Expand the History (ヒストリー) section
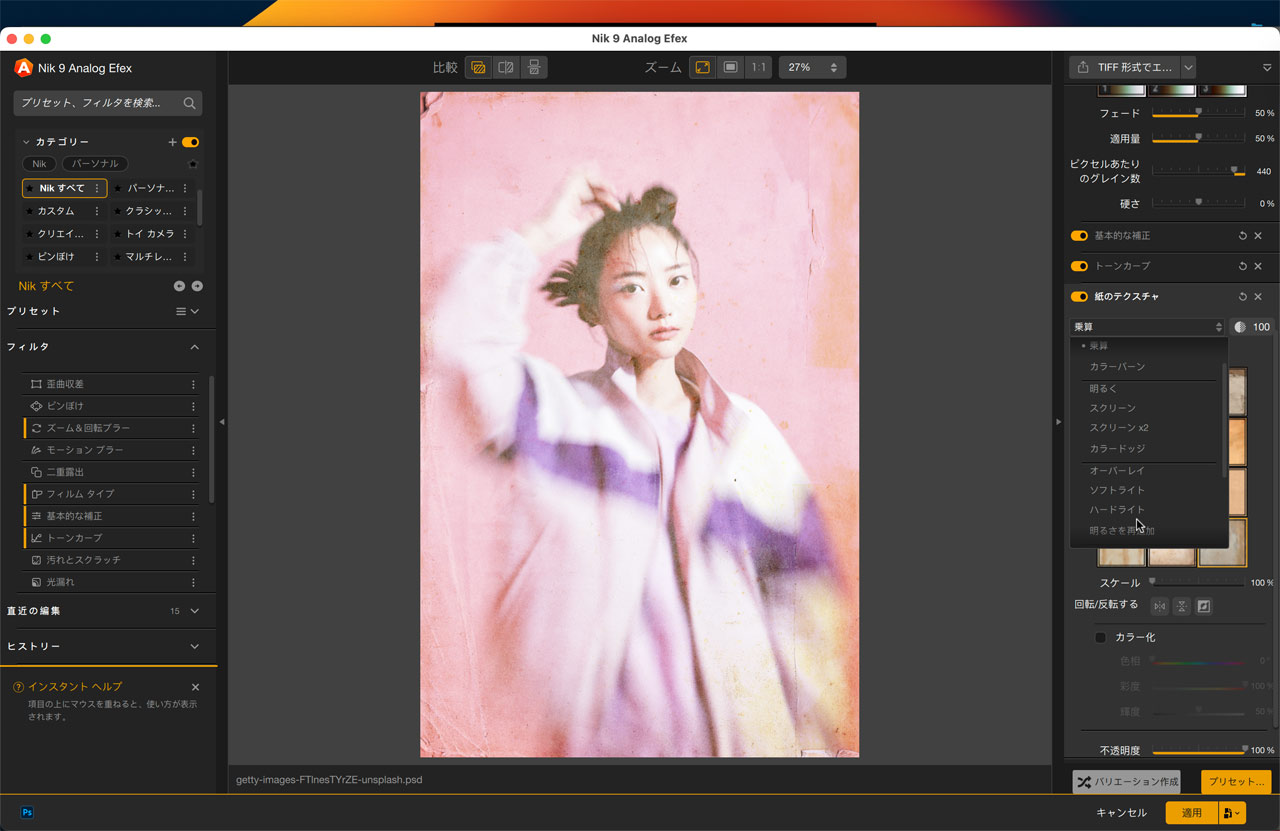 pos(195,646)
